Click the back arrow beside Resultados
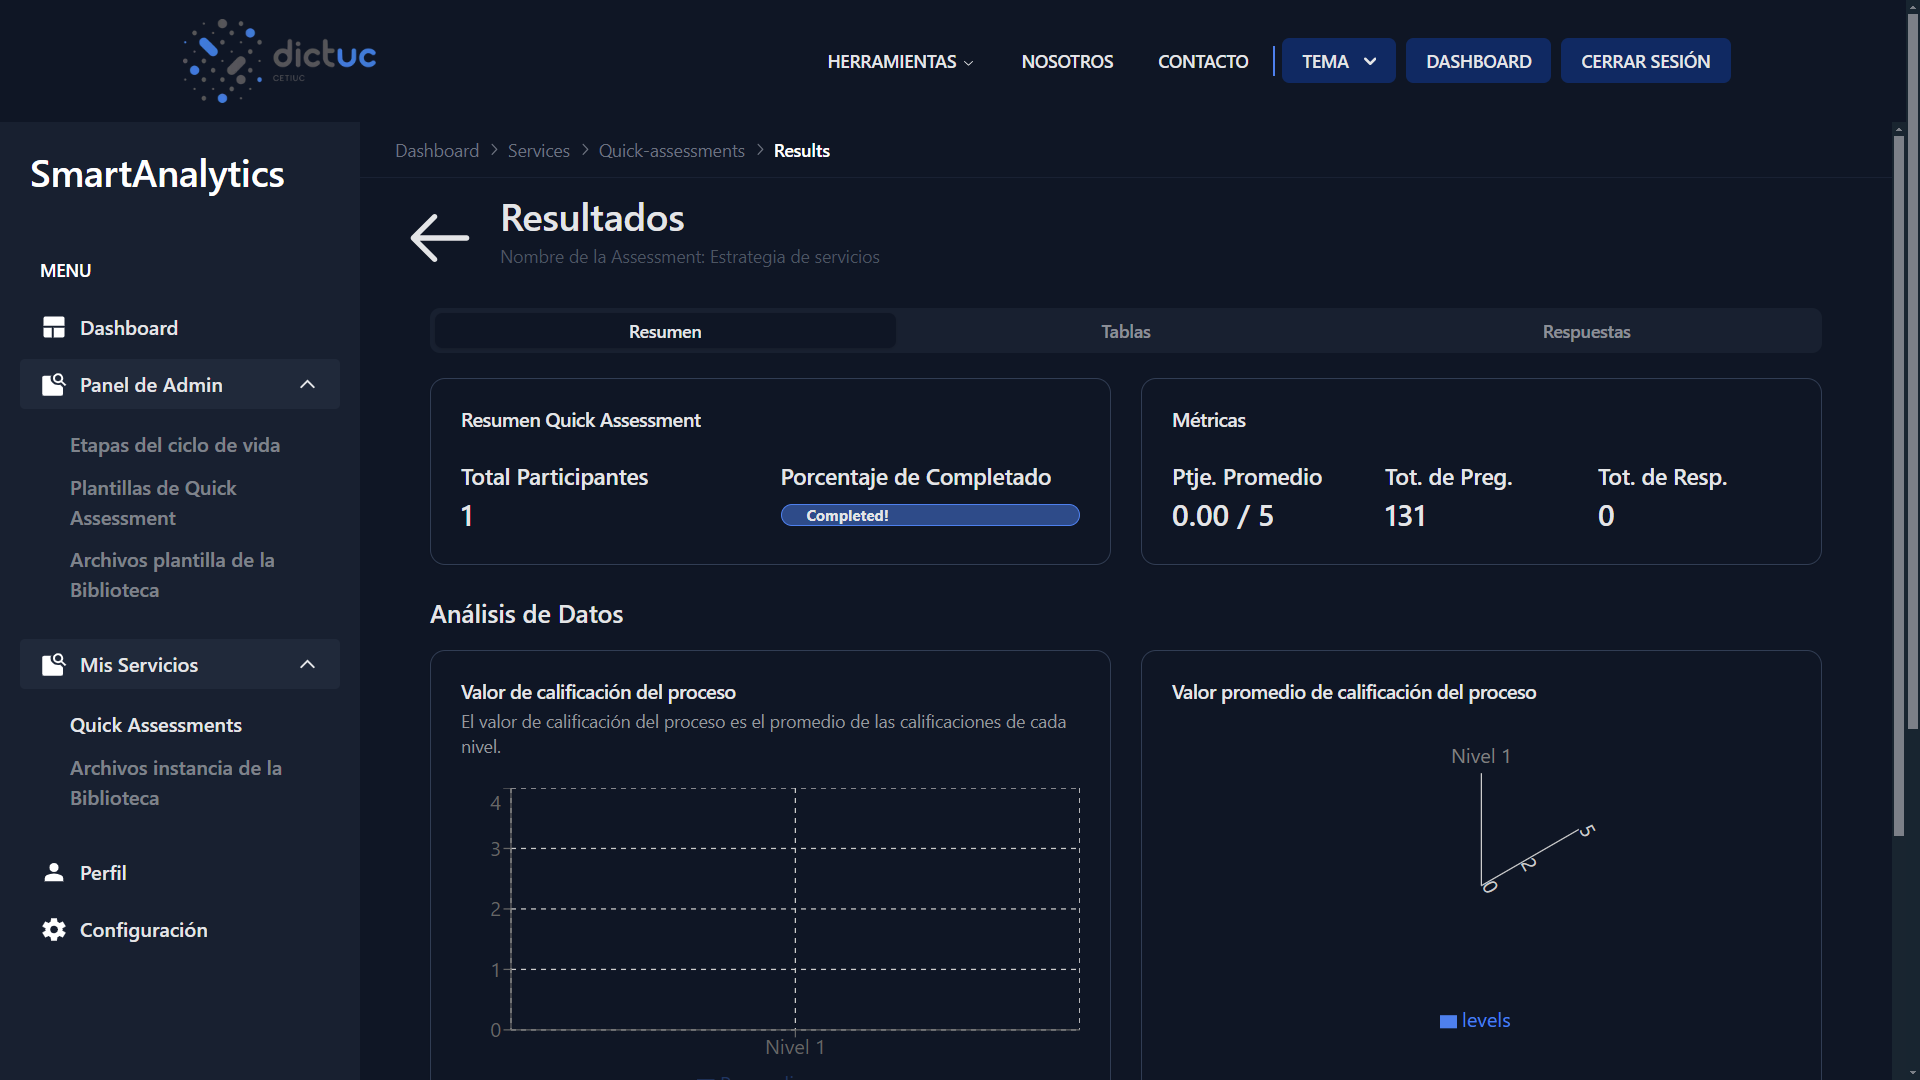Image resolution: width=1920 pixels, height=1080 pixels. point(438,238)
